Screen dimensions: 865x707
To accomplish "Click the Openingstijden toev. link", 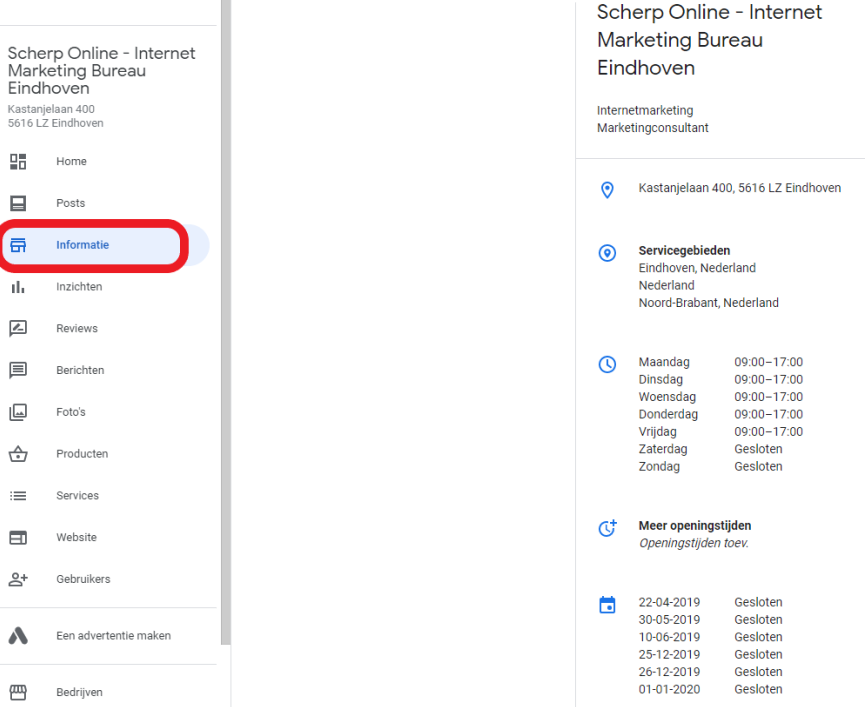I will point(693,543).
